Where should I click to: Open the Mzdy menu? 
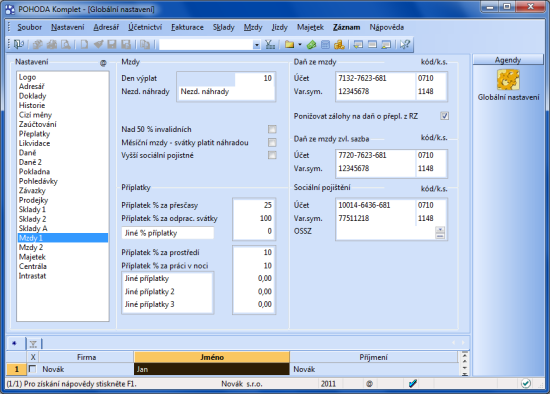pyautogui.click(x=253, y=27)
